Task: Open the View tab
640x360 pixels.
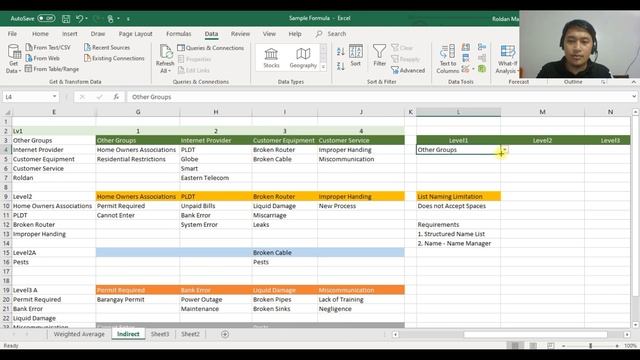Action: click(269, 34)
